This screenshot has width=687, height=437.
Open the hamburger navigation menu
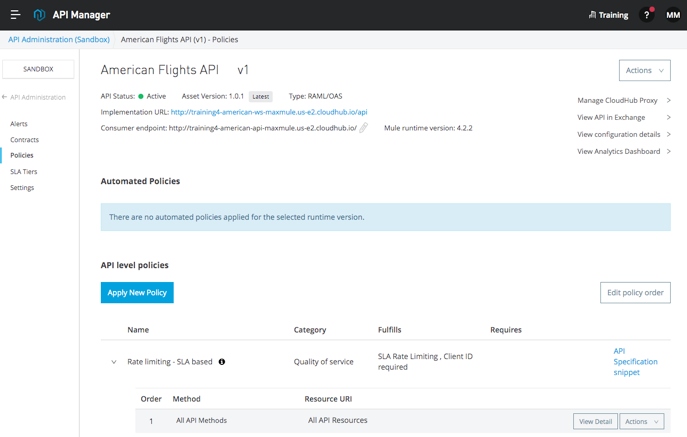coord(15,14)
